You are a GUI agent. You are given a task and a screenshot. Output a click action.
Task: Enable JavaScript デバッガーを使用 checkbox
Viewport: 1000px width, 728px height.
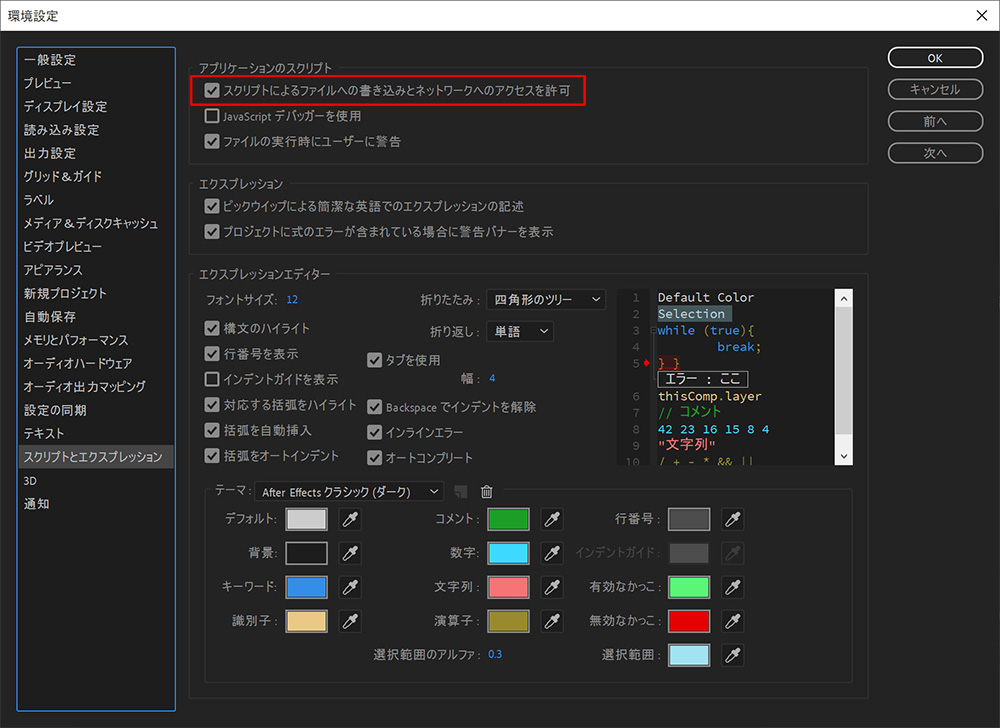pos(212,116)
